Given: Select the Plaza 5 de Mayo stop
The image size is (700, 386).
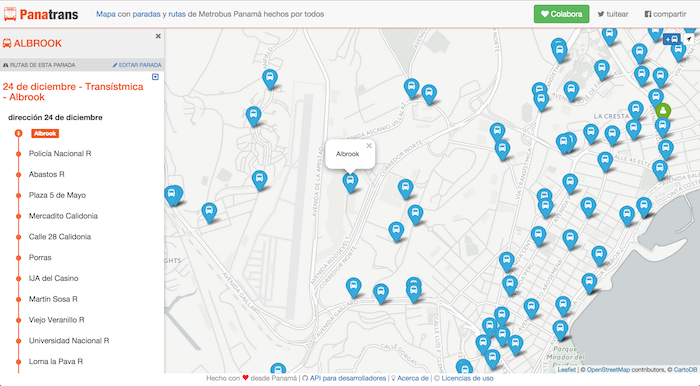Looking at the screenshot, I should pyautogui.click(x=57, y=195).
